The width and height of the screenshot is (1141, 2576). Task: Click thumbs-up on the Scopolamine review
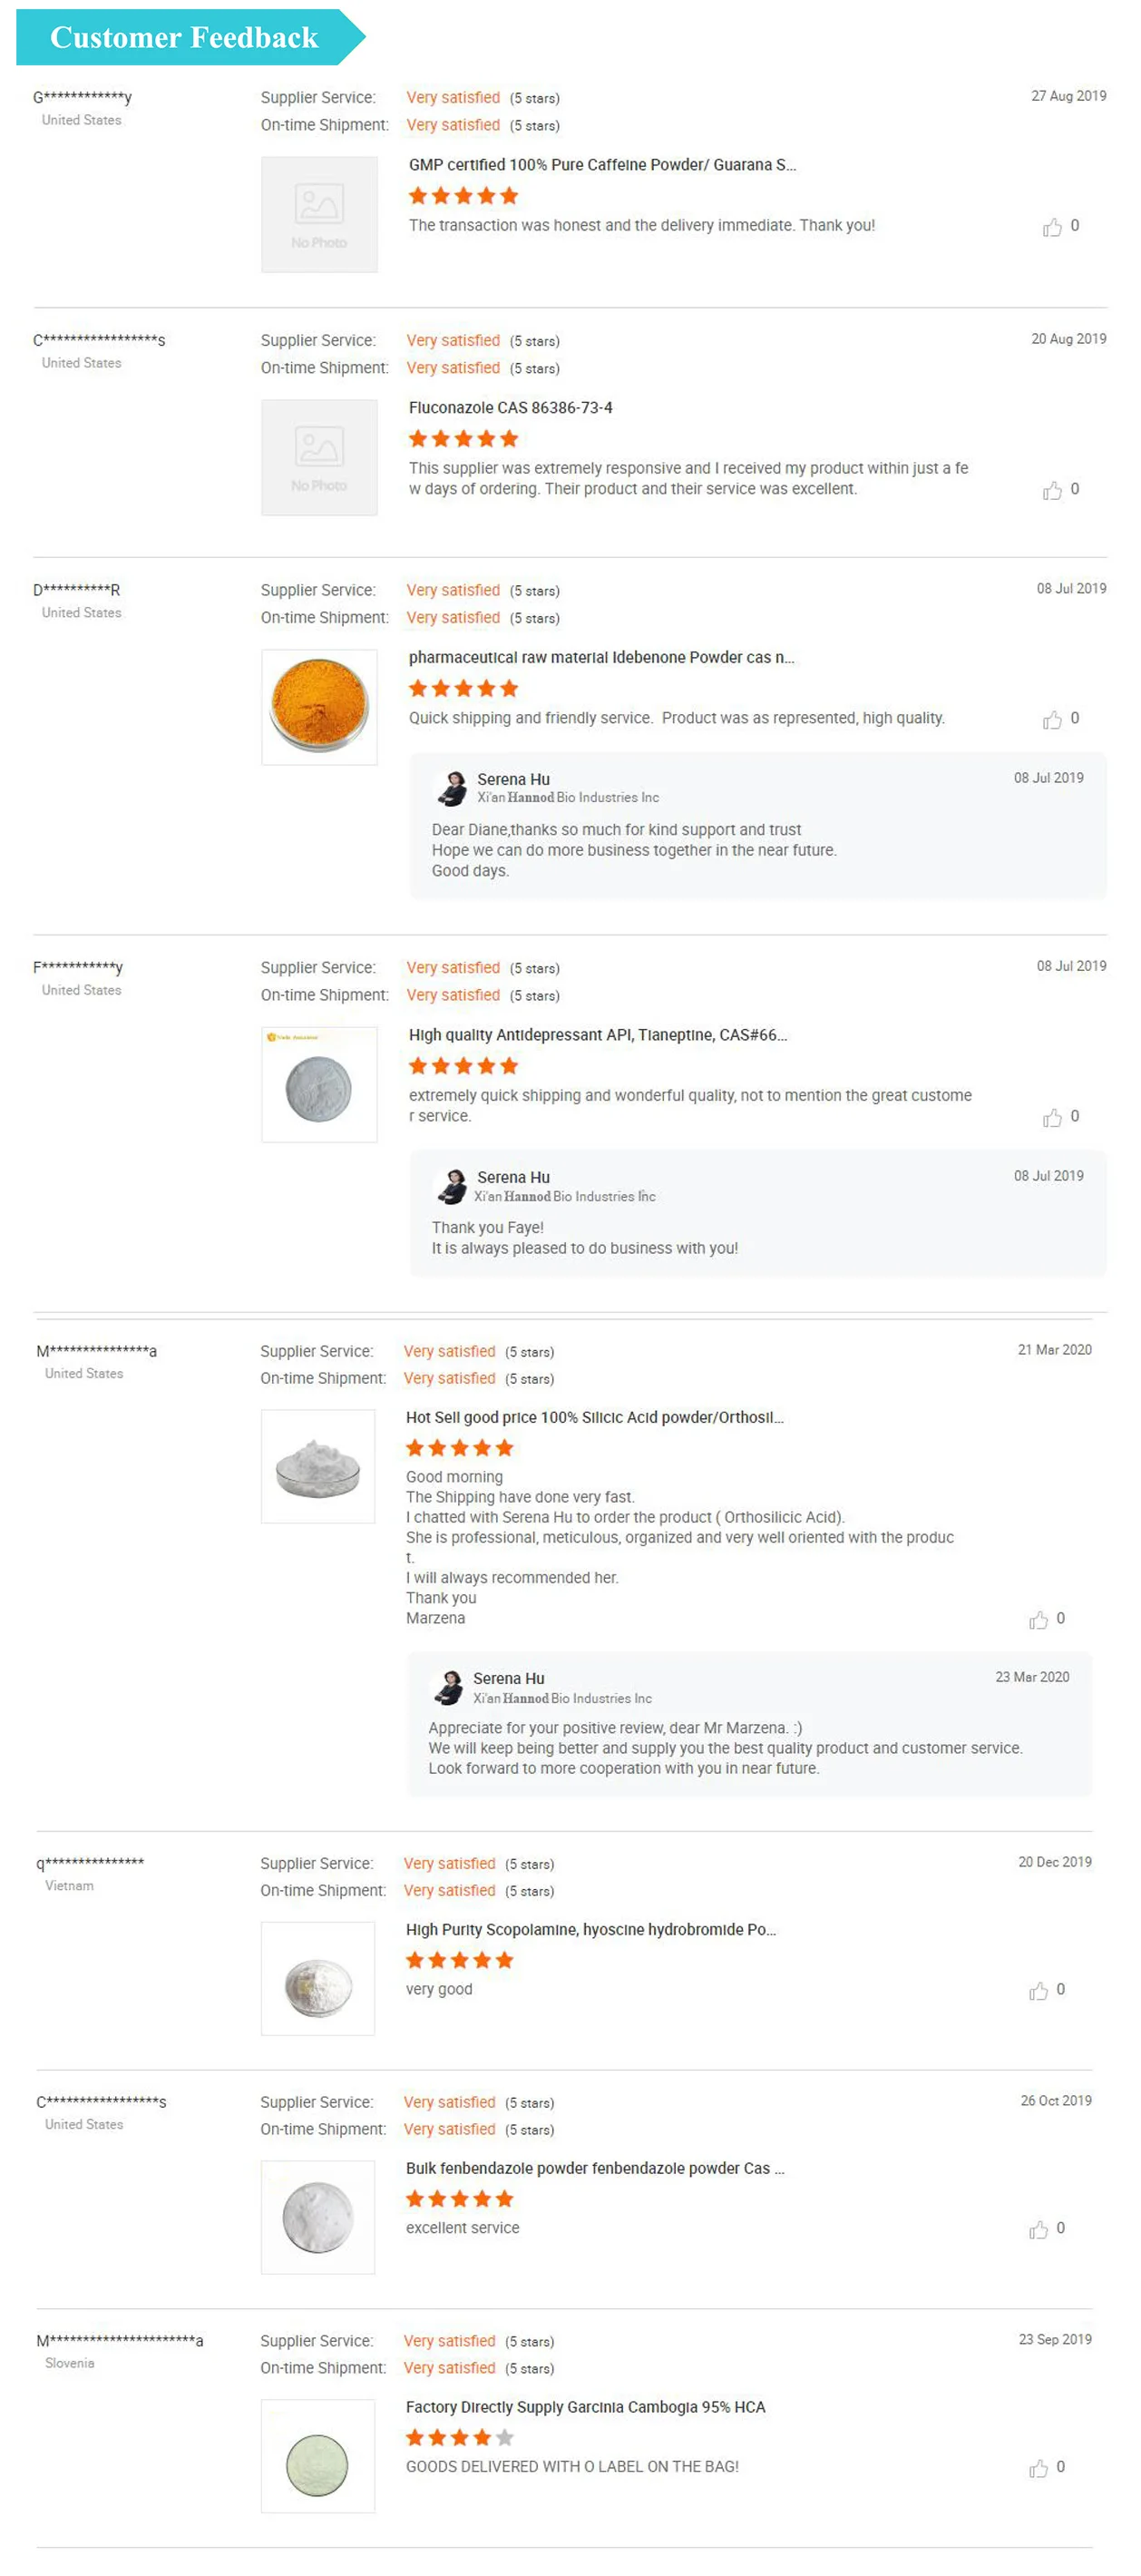(x=1039, y=1990)
